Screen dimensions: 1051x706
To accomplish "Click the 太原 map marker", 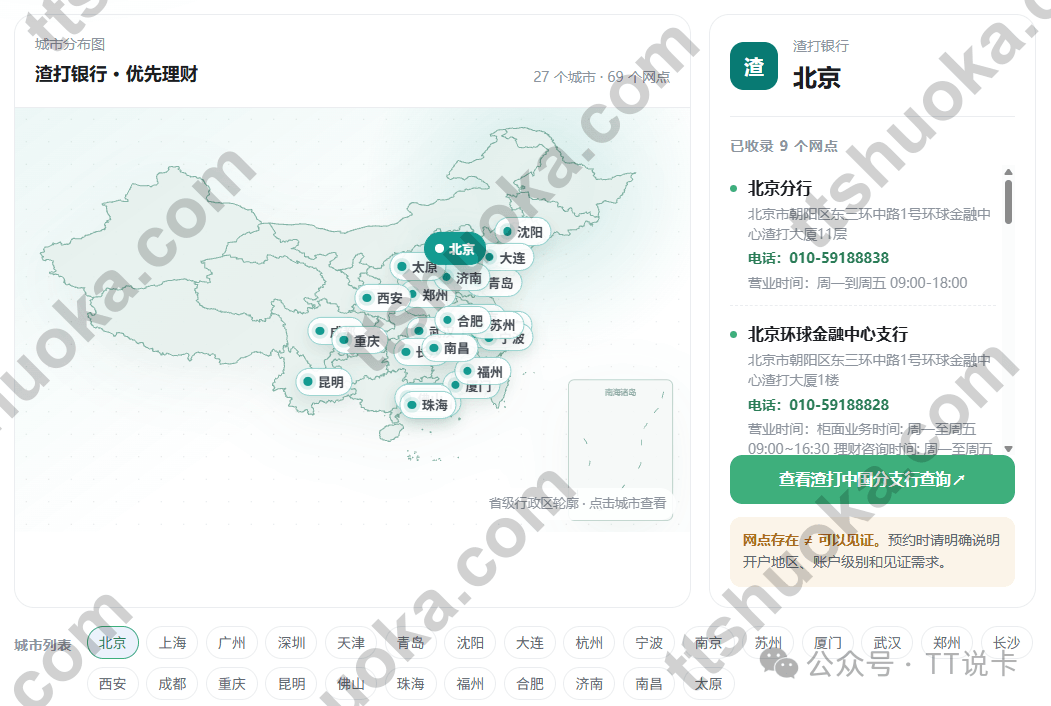I will point(416,267).
